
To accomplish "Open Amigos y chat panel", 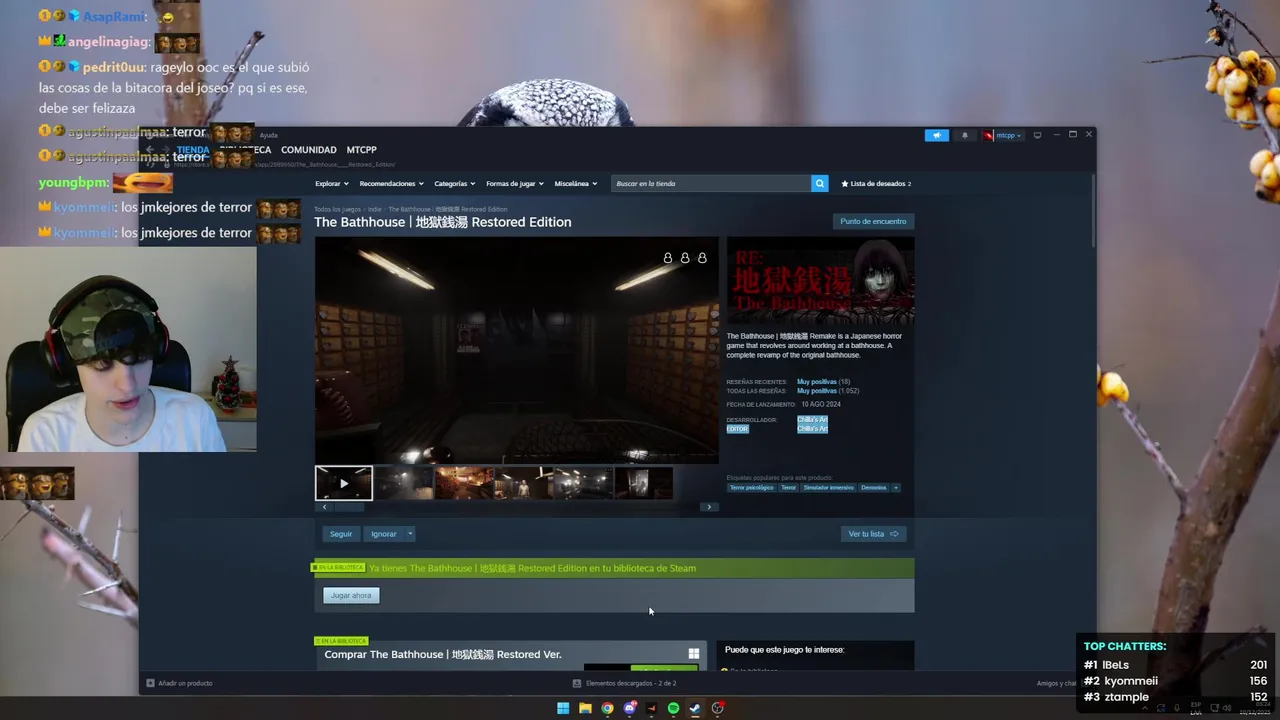I will 1056,683.
